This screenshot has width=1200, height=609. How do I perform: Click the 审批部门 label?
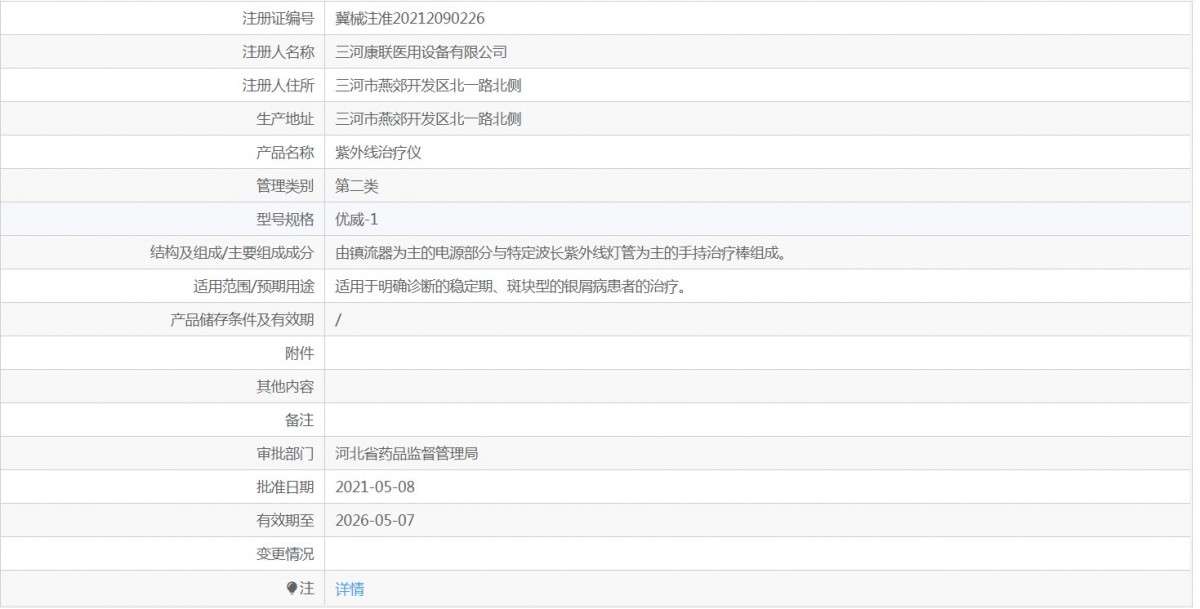tap(285, 454)
